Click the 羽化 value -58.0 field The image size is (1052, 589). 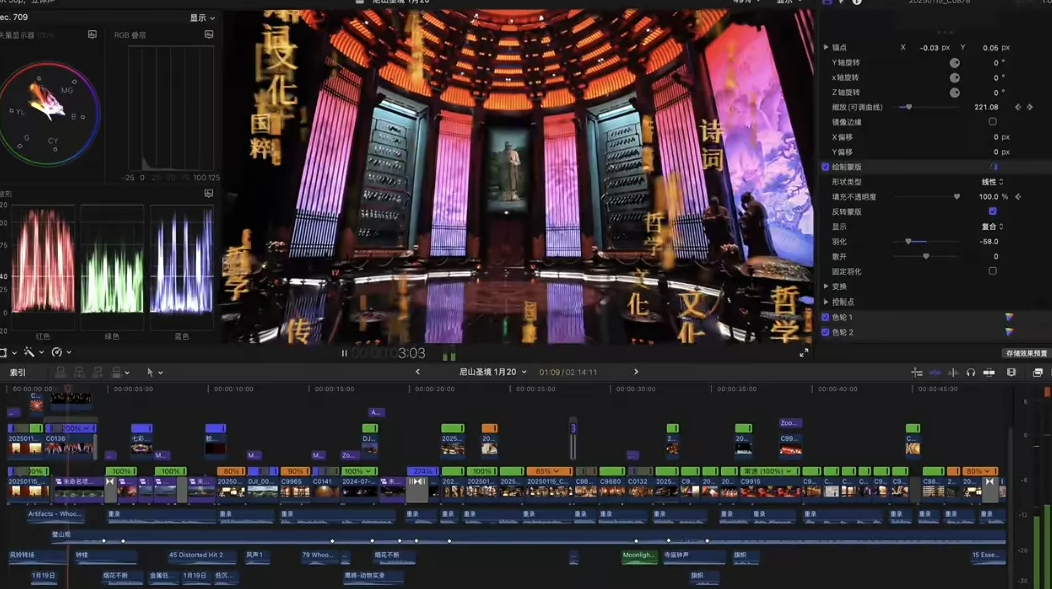[x=989, y=242]
